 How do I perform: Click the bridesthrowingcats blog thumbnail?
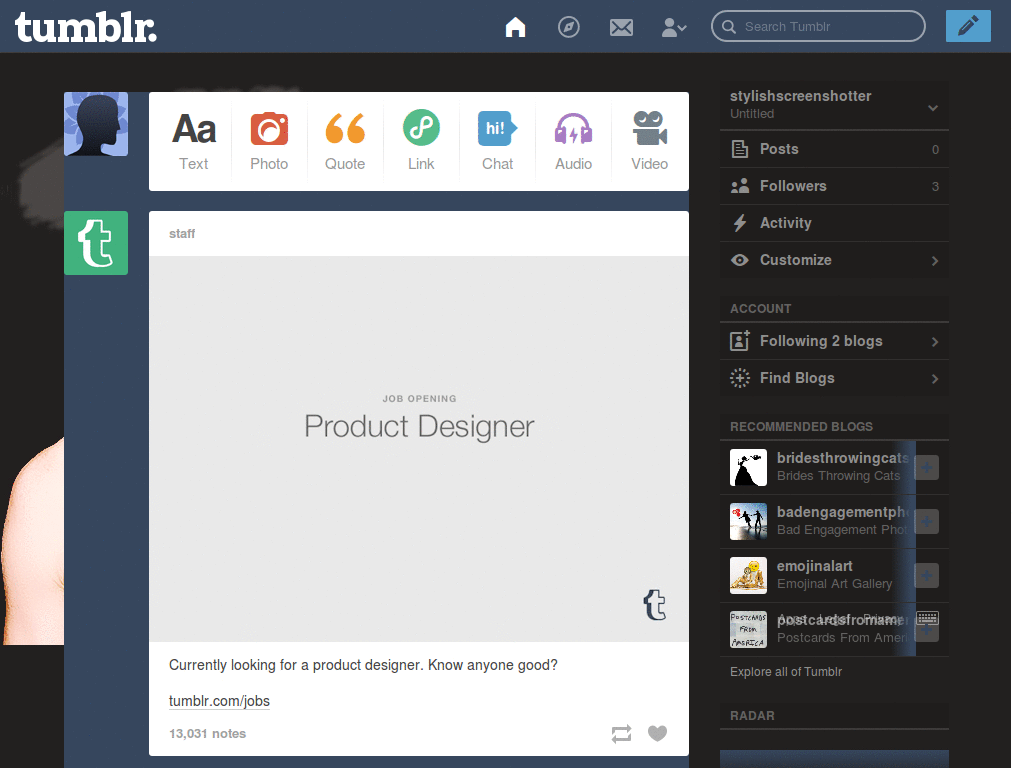click(748, 468)
